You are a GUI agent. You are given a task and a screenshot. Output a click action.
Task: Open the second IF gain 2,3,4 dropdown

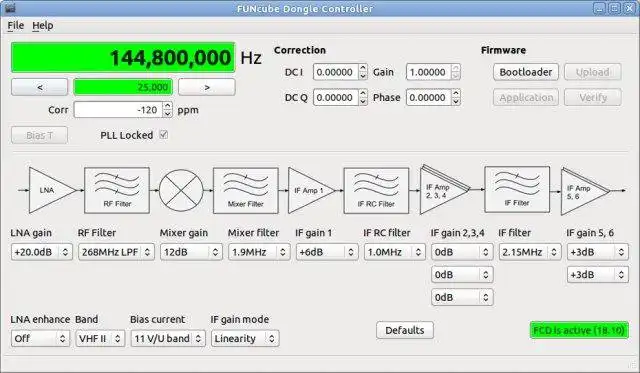[462, 275]
